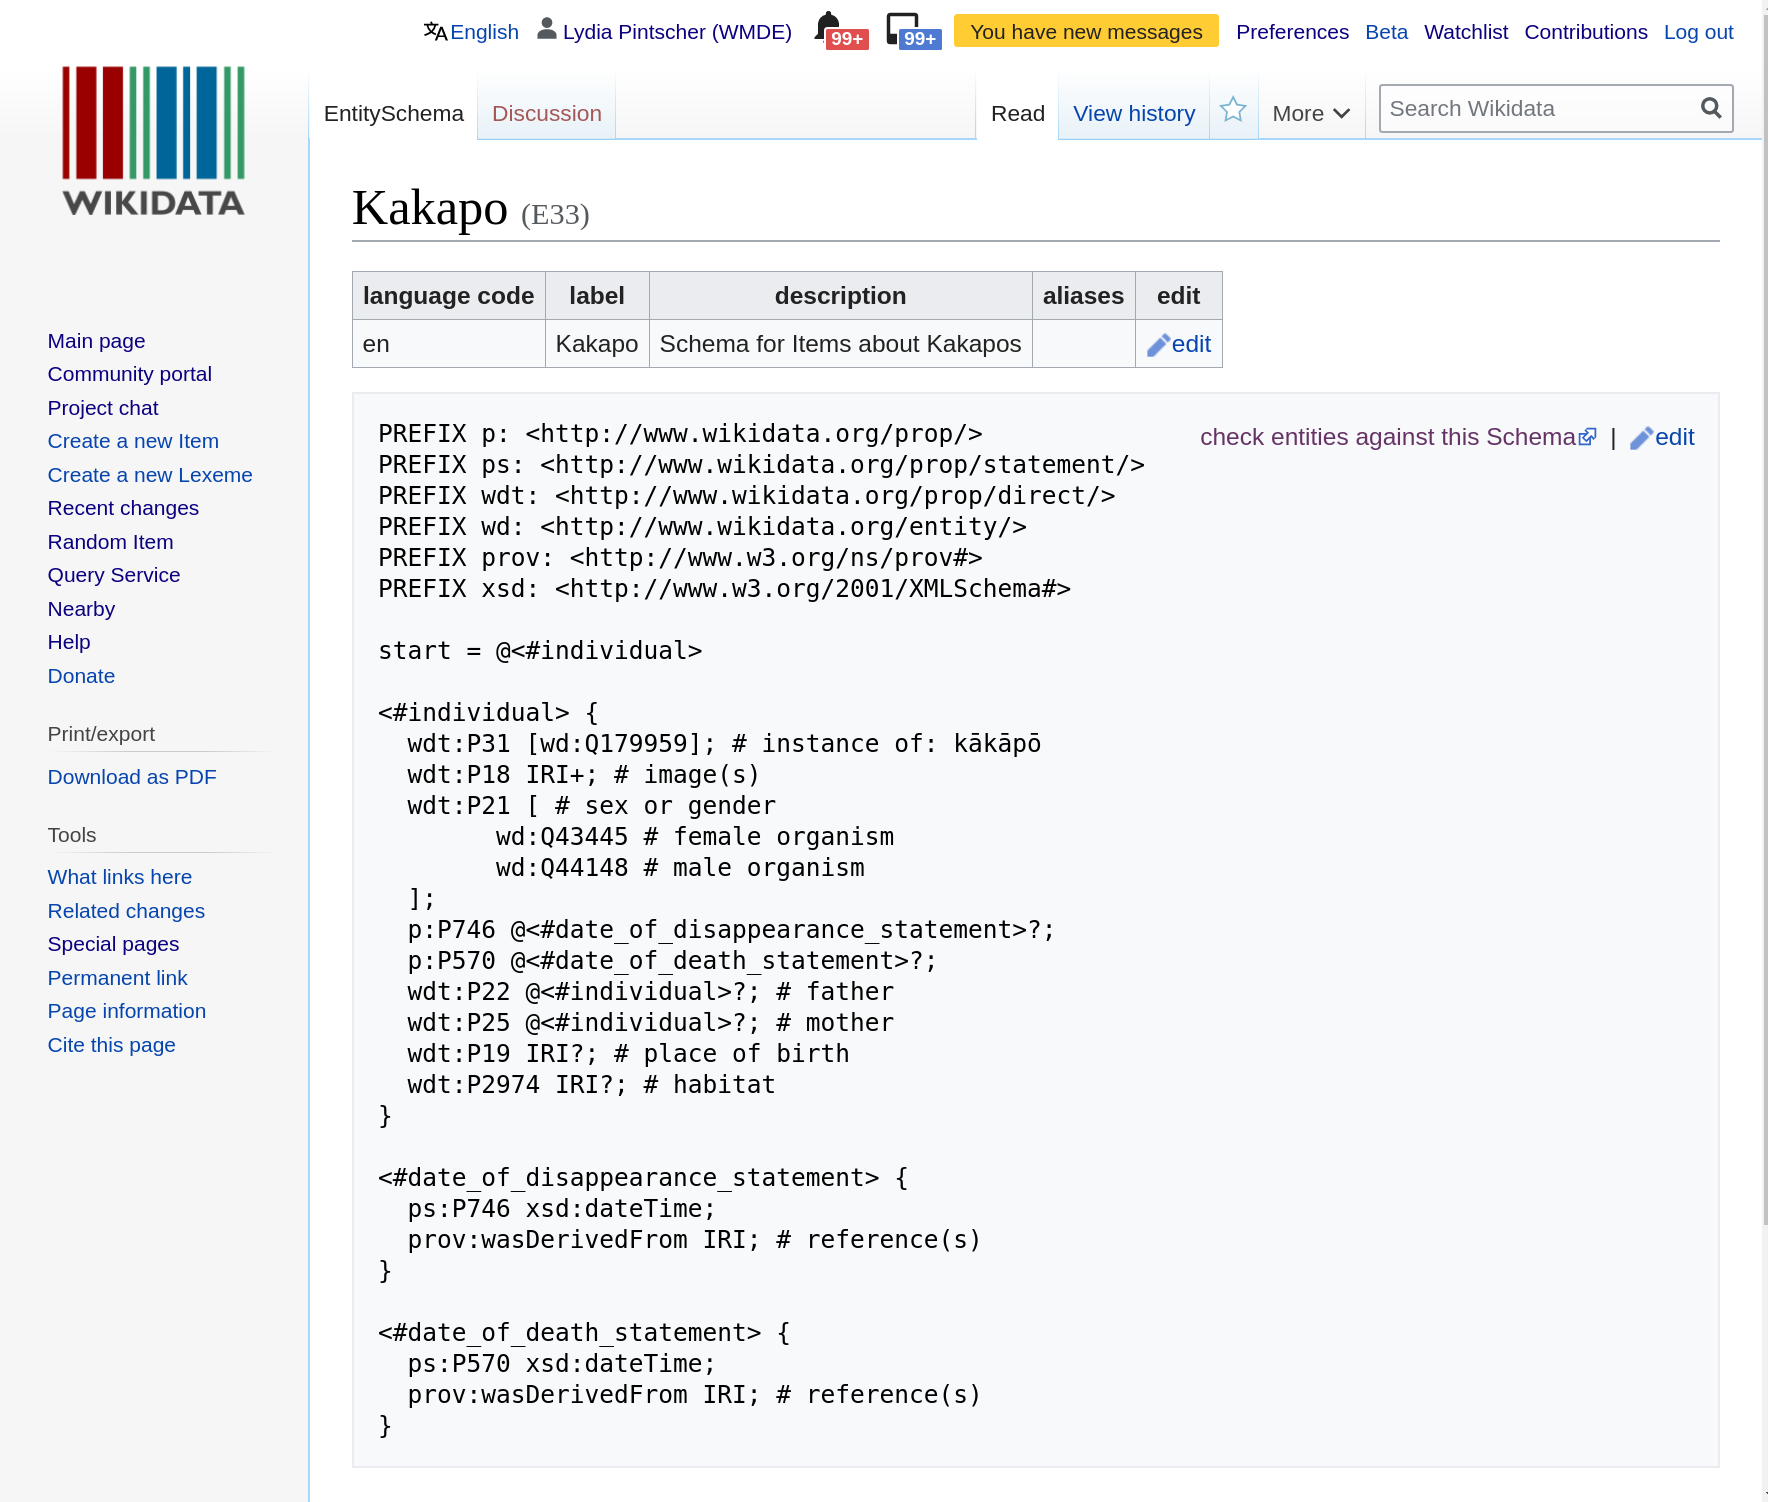Open Contributions
The image size is (1768, 1502).
1586,32
